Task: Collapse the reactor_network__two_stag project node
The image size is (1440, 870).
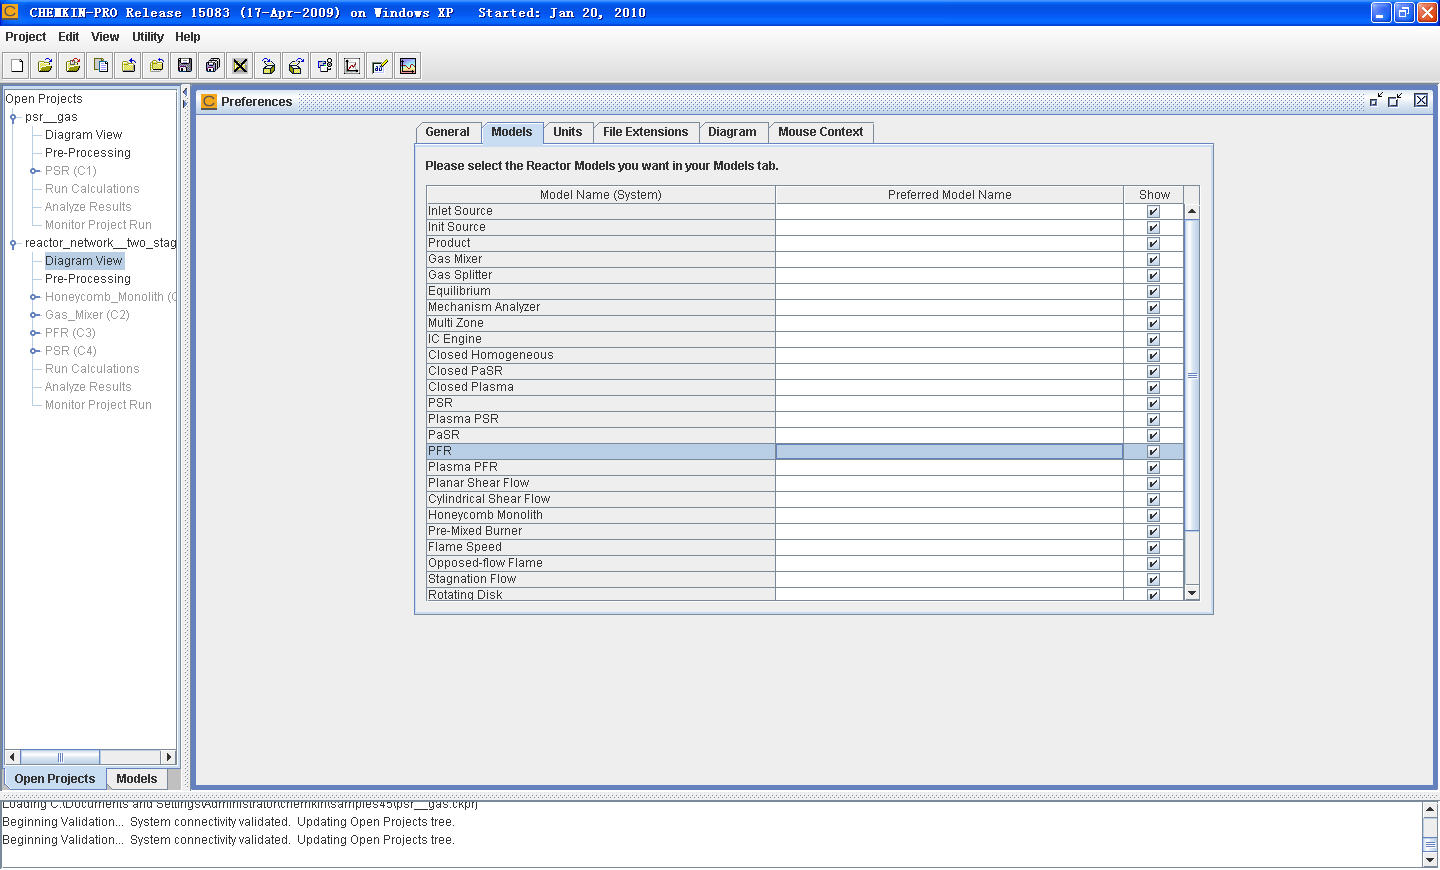Action: click(x=13, y=243)
